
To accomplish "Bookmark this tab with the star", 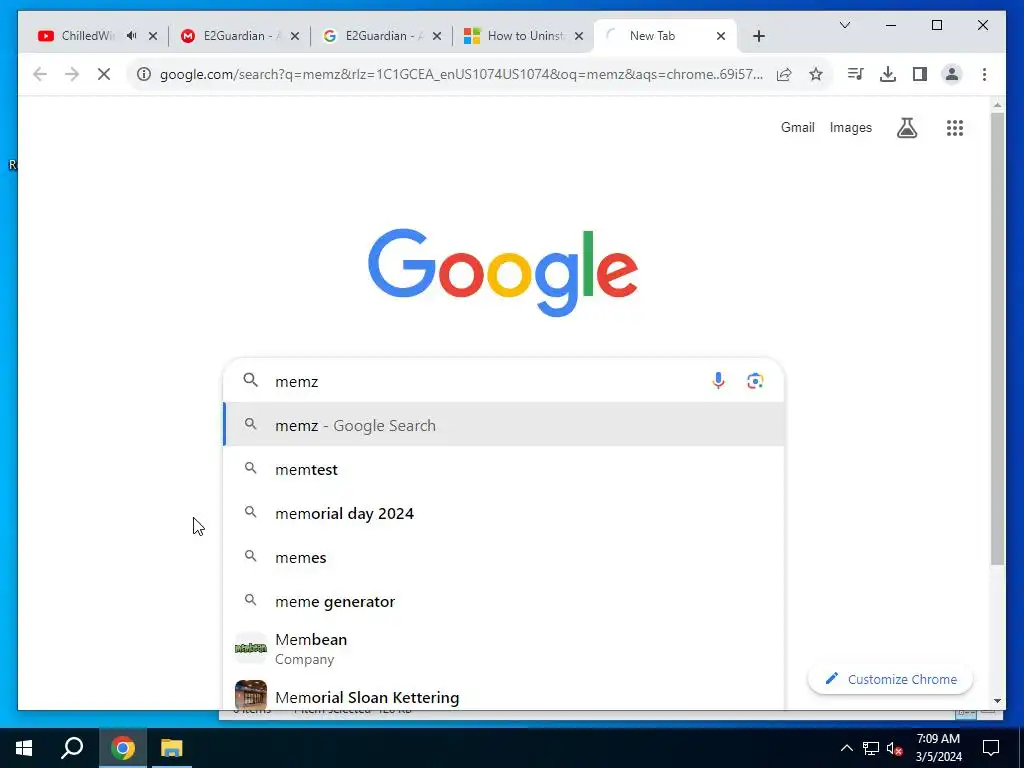I will pos(816,74).
